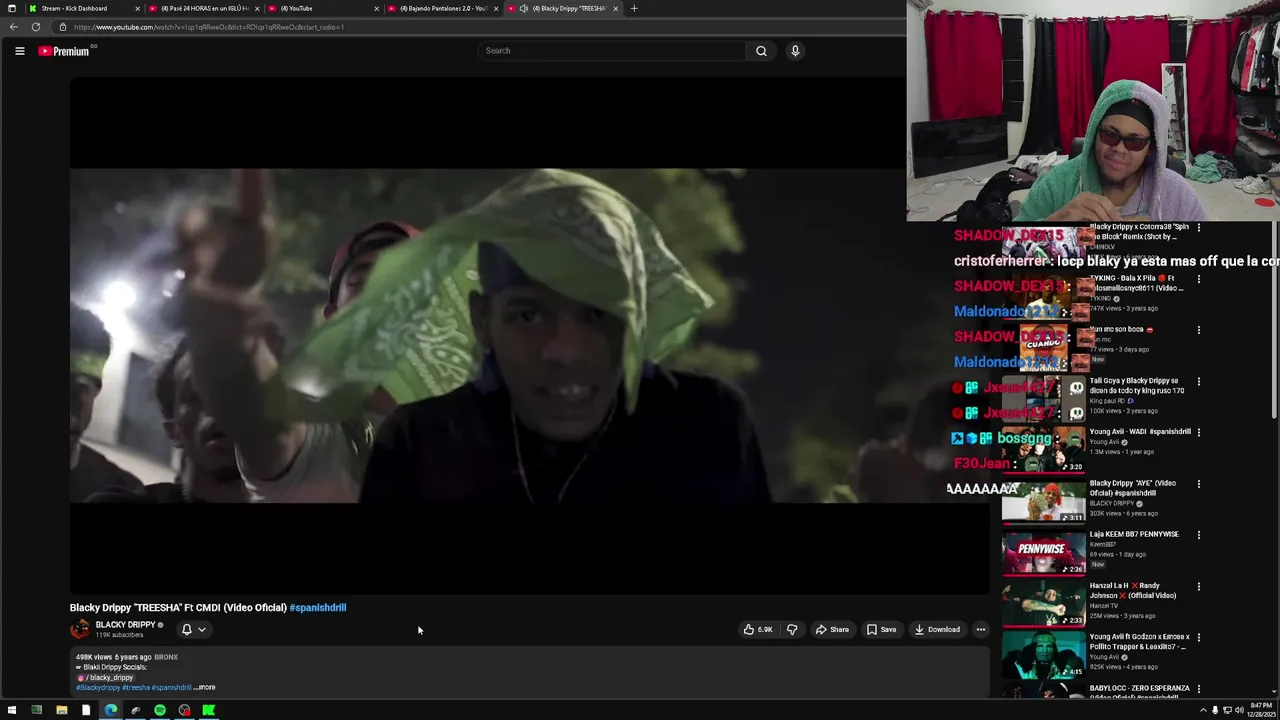Dislike the video
1280x720 pixels.
click(792, 630)
